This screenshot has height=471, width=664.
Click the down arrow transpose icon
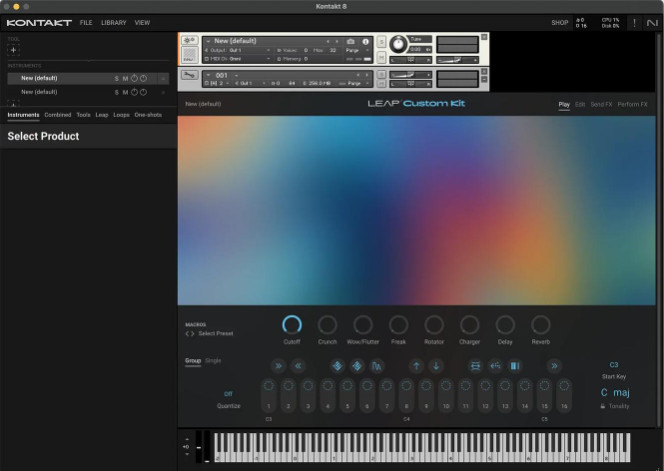click(x=436, y=366)
